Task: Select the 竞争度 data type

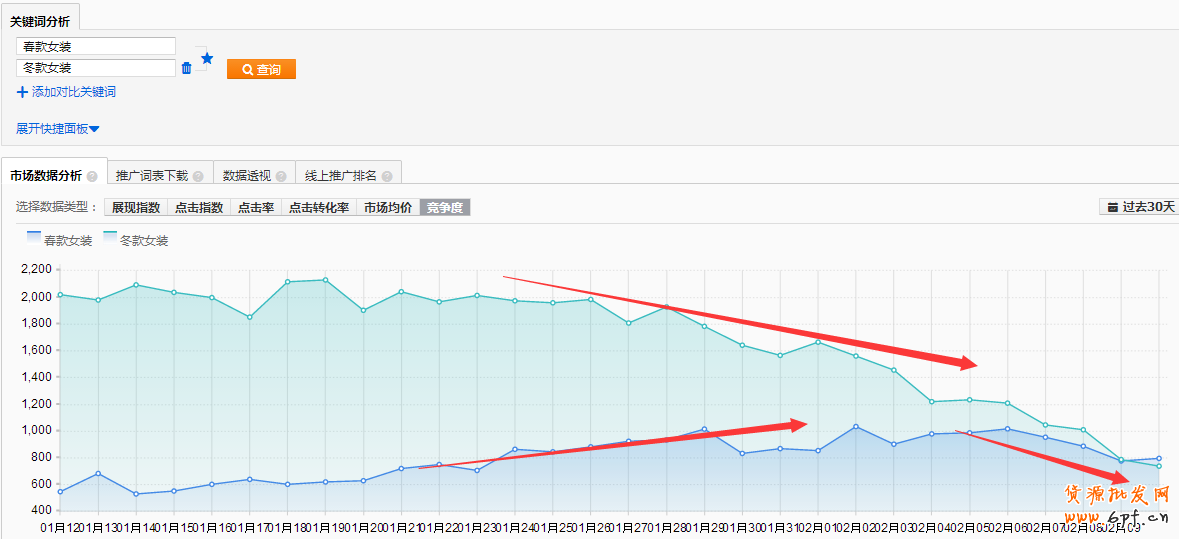Action: click(x=444, y=208)
